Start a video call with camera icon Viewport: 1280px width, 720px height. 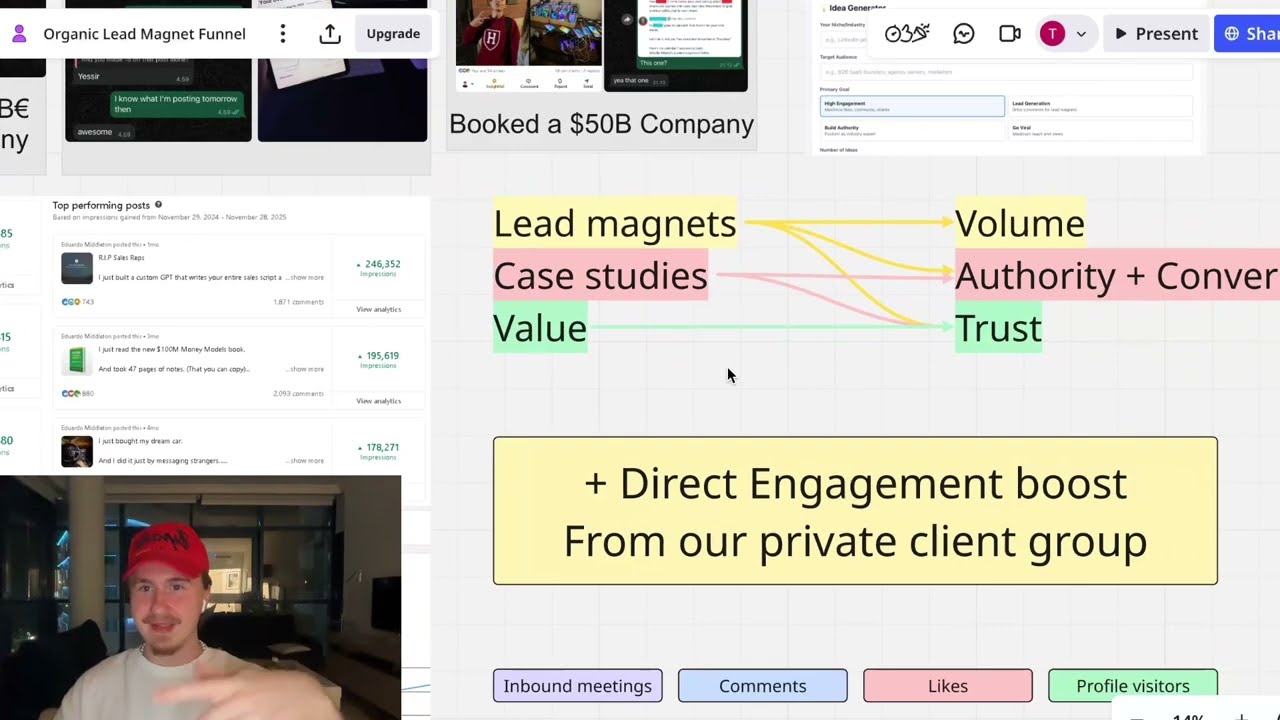click(x=1010, y=34)
